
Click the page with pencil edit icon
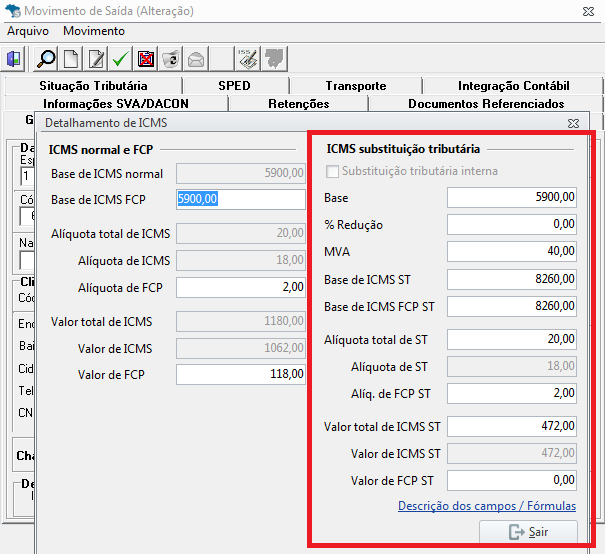96,59
